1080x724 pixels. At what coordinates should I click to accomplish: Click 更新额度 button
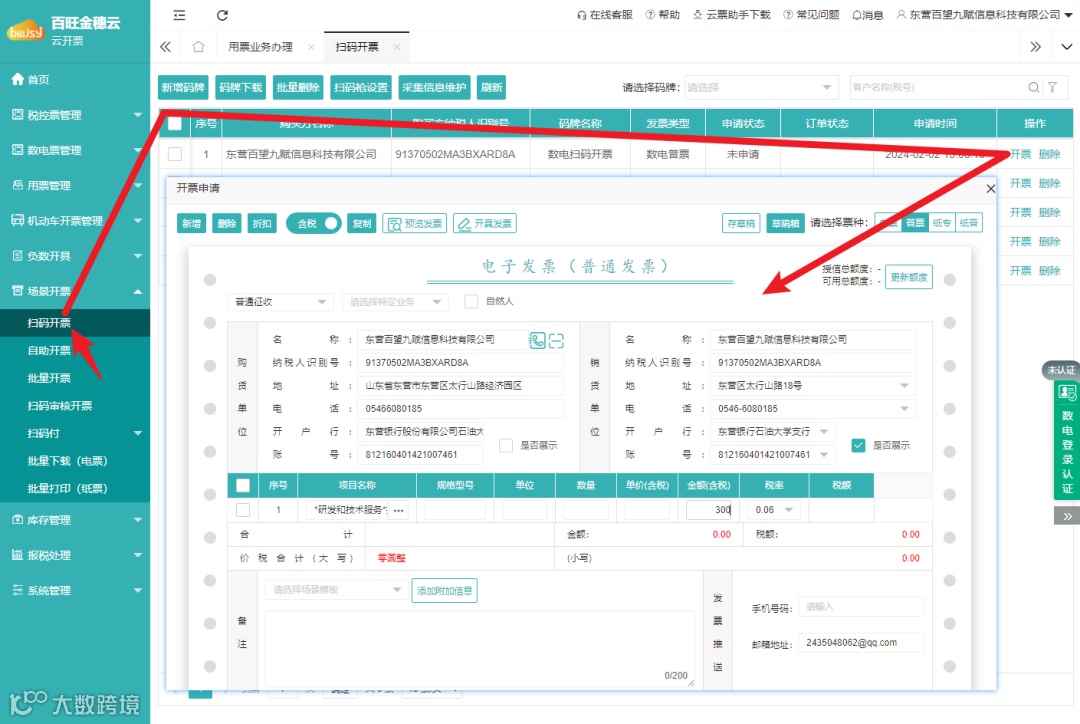pyautogui.click(x=908, y=277)
